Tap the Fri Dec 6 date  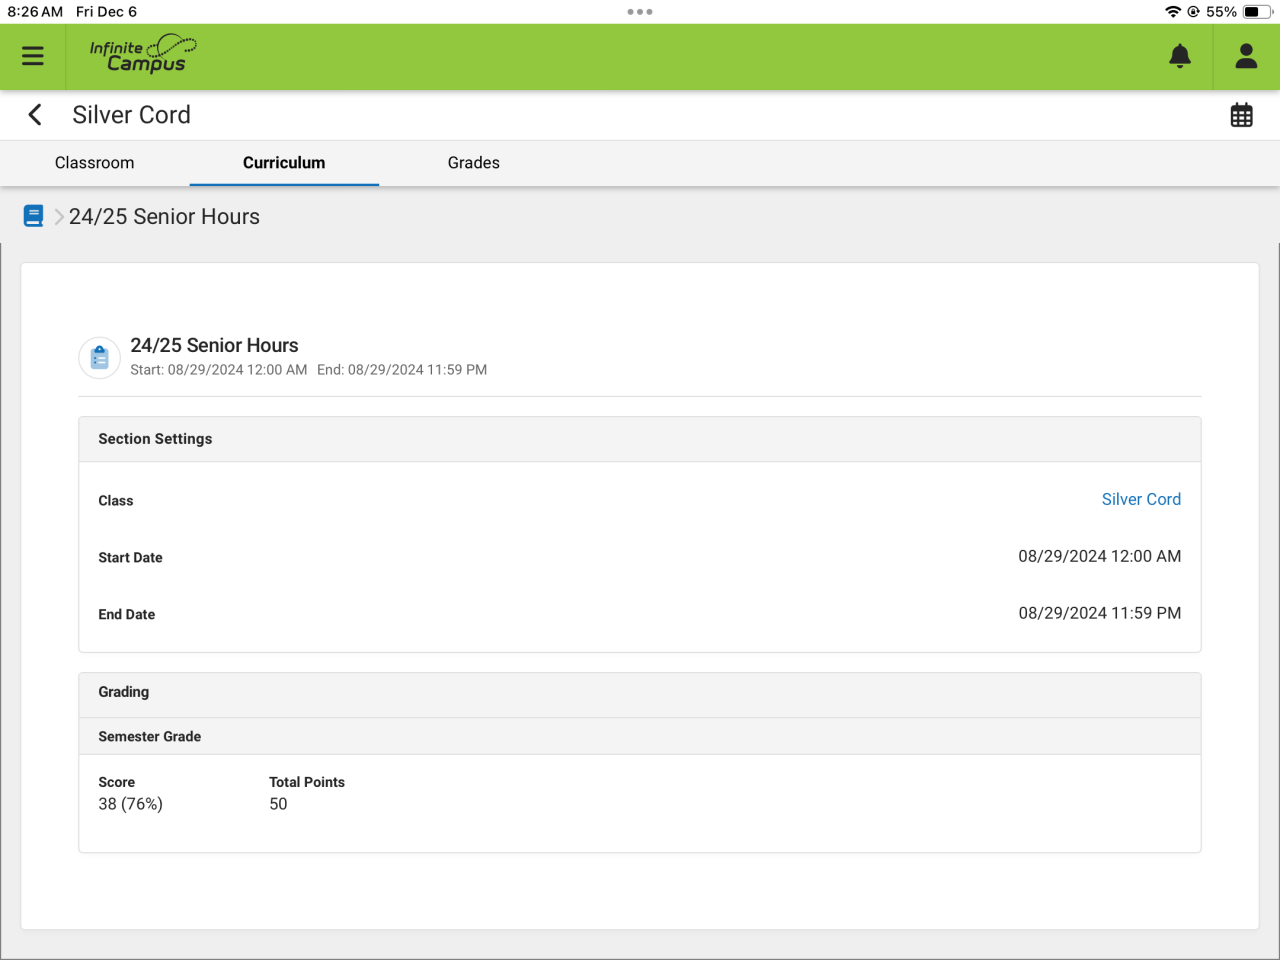(x=106, y=12)
